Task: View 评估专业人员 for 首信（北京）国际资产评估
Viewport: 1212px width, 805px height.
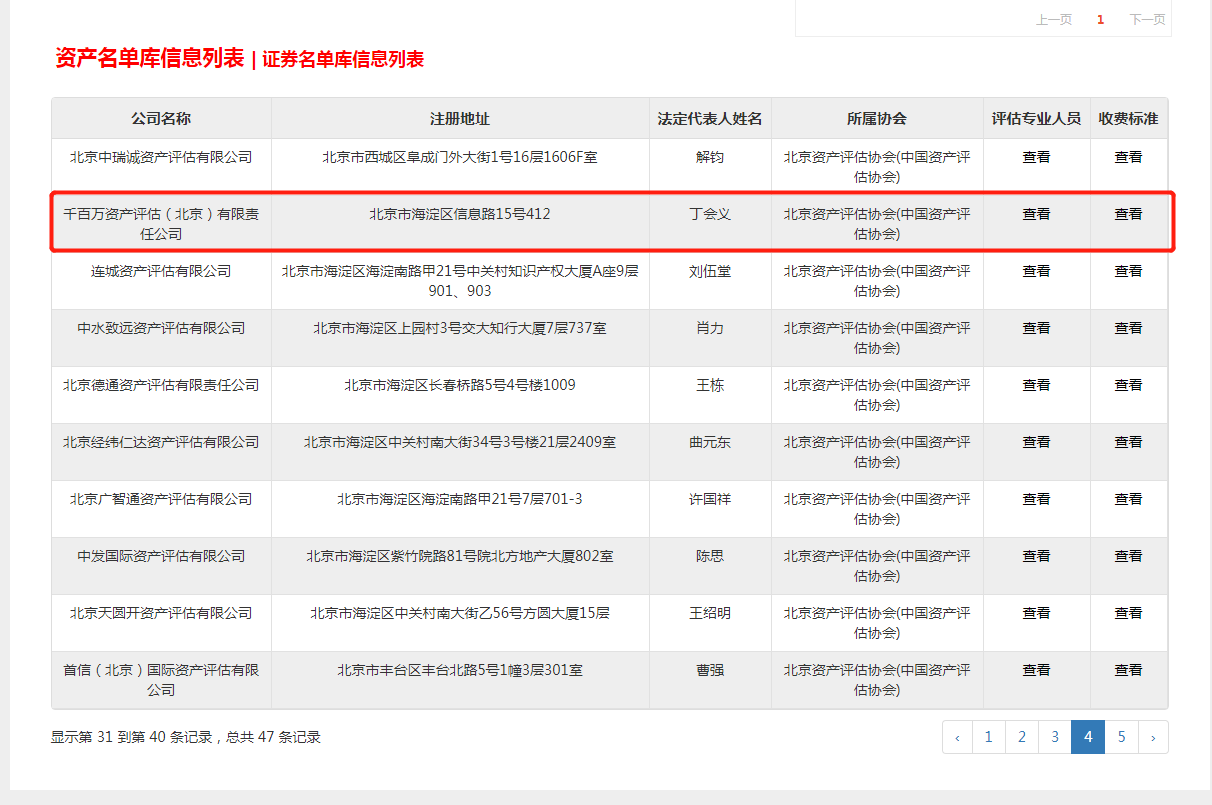Action: [1037, 670]
